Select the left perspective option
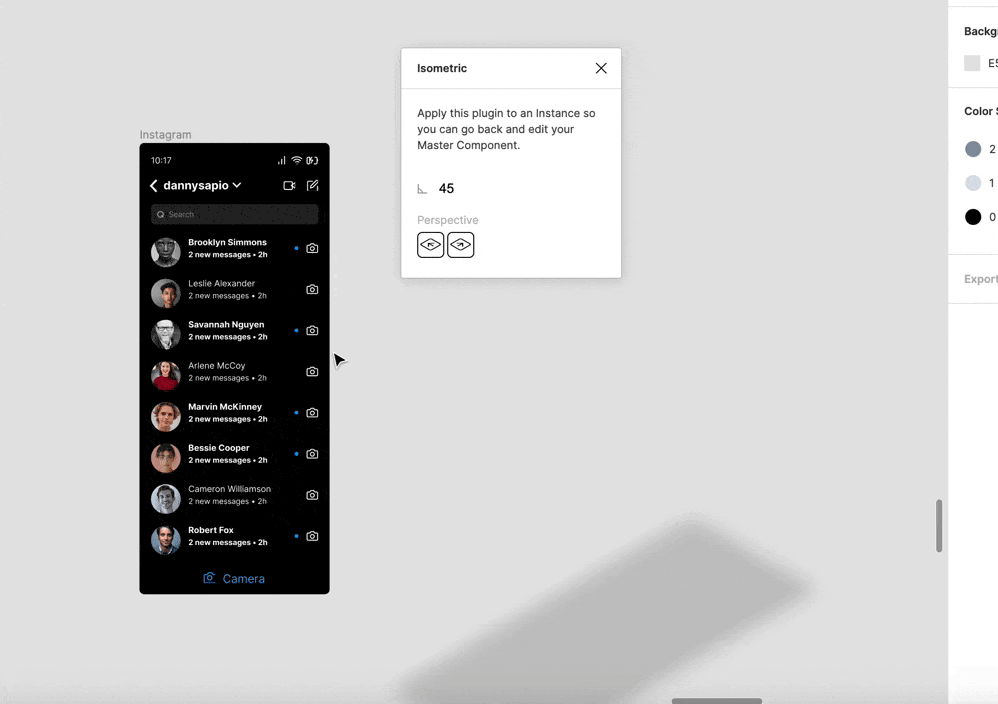 point(430,245)
